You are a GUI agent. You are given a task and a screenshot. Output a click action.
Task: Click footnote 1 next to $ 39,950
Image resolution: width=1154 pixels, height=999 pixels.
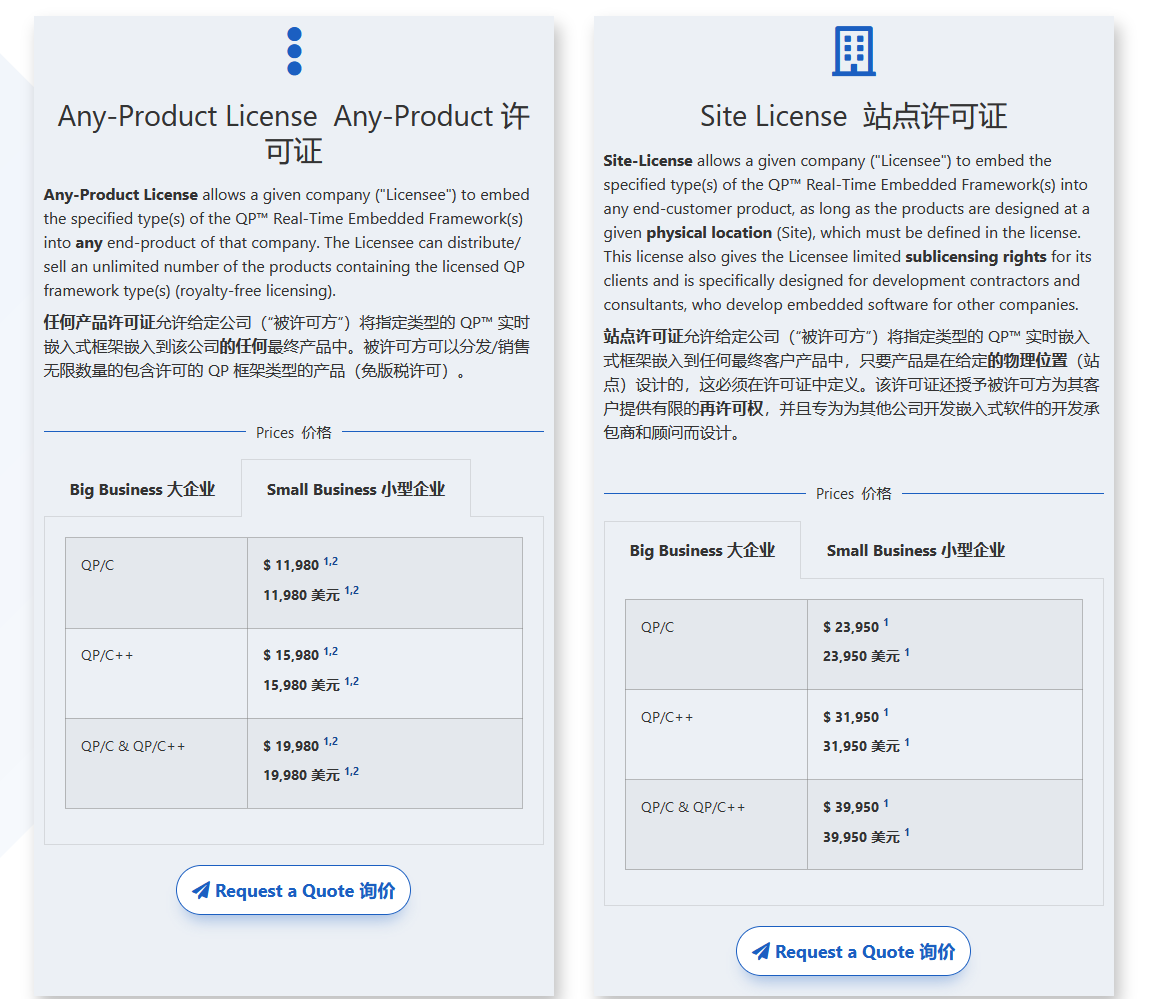tap(886, 803)
